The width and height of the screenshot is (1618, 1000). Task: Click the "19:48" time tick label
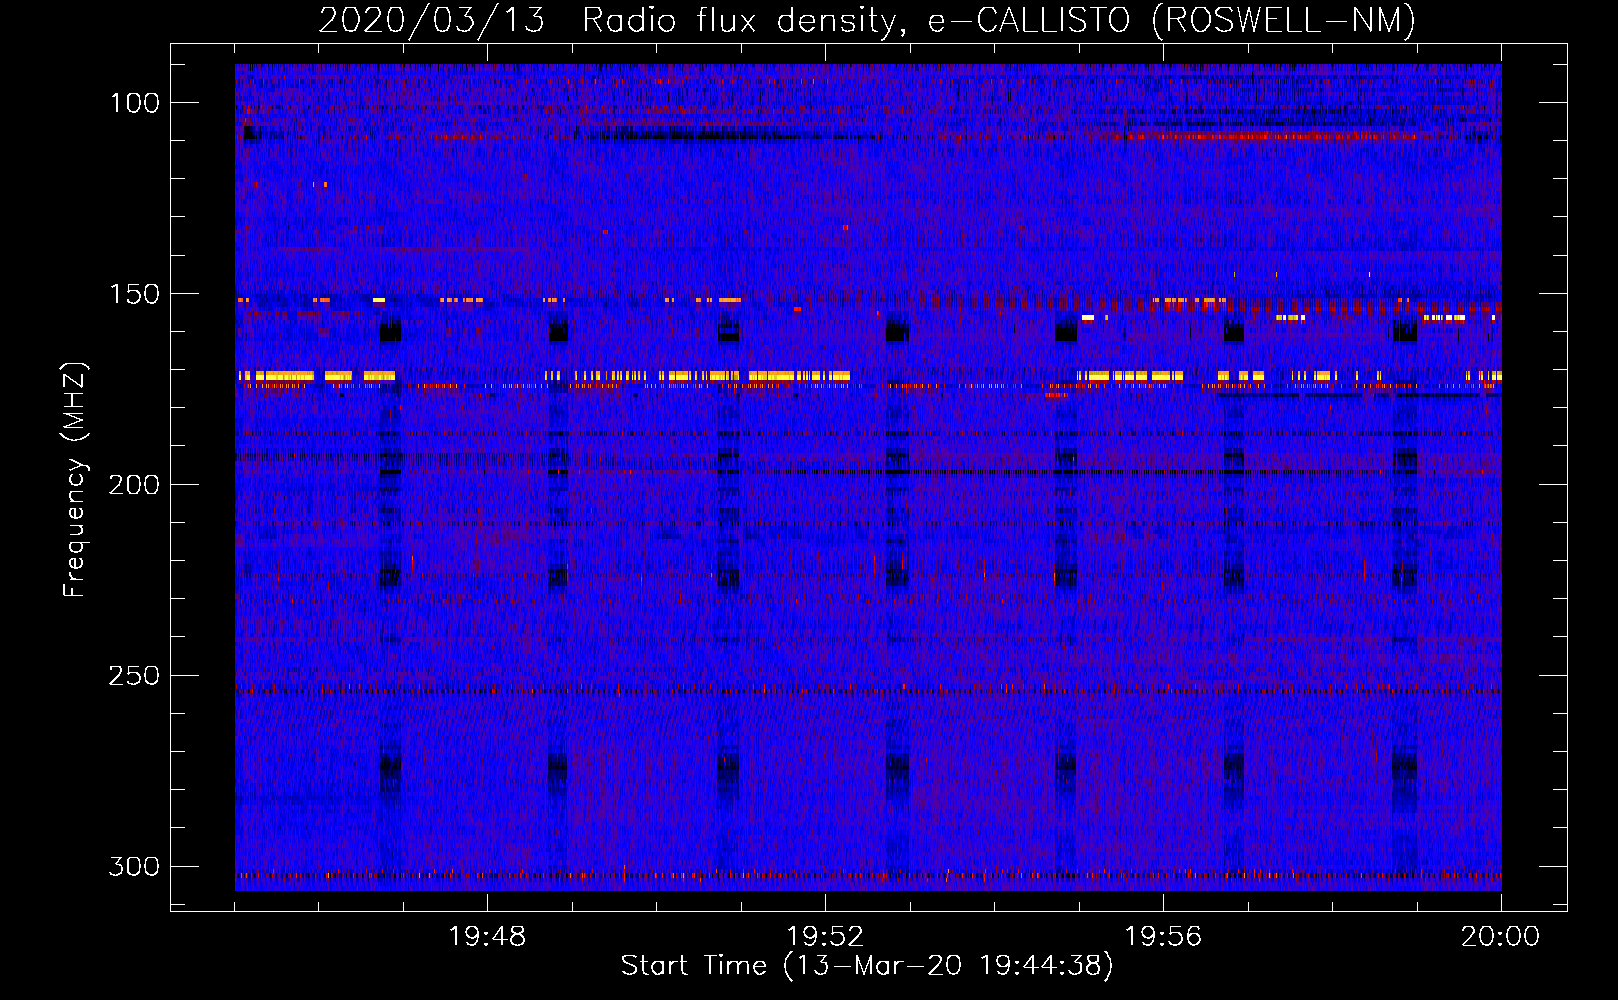[487, 937]
